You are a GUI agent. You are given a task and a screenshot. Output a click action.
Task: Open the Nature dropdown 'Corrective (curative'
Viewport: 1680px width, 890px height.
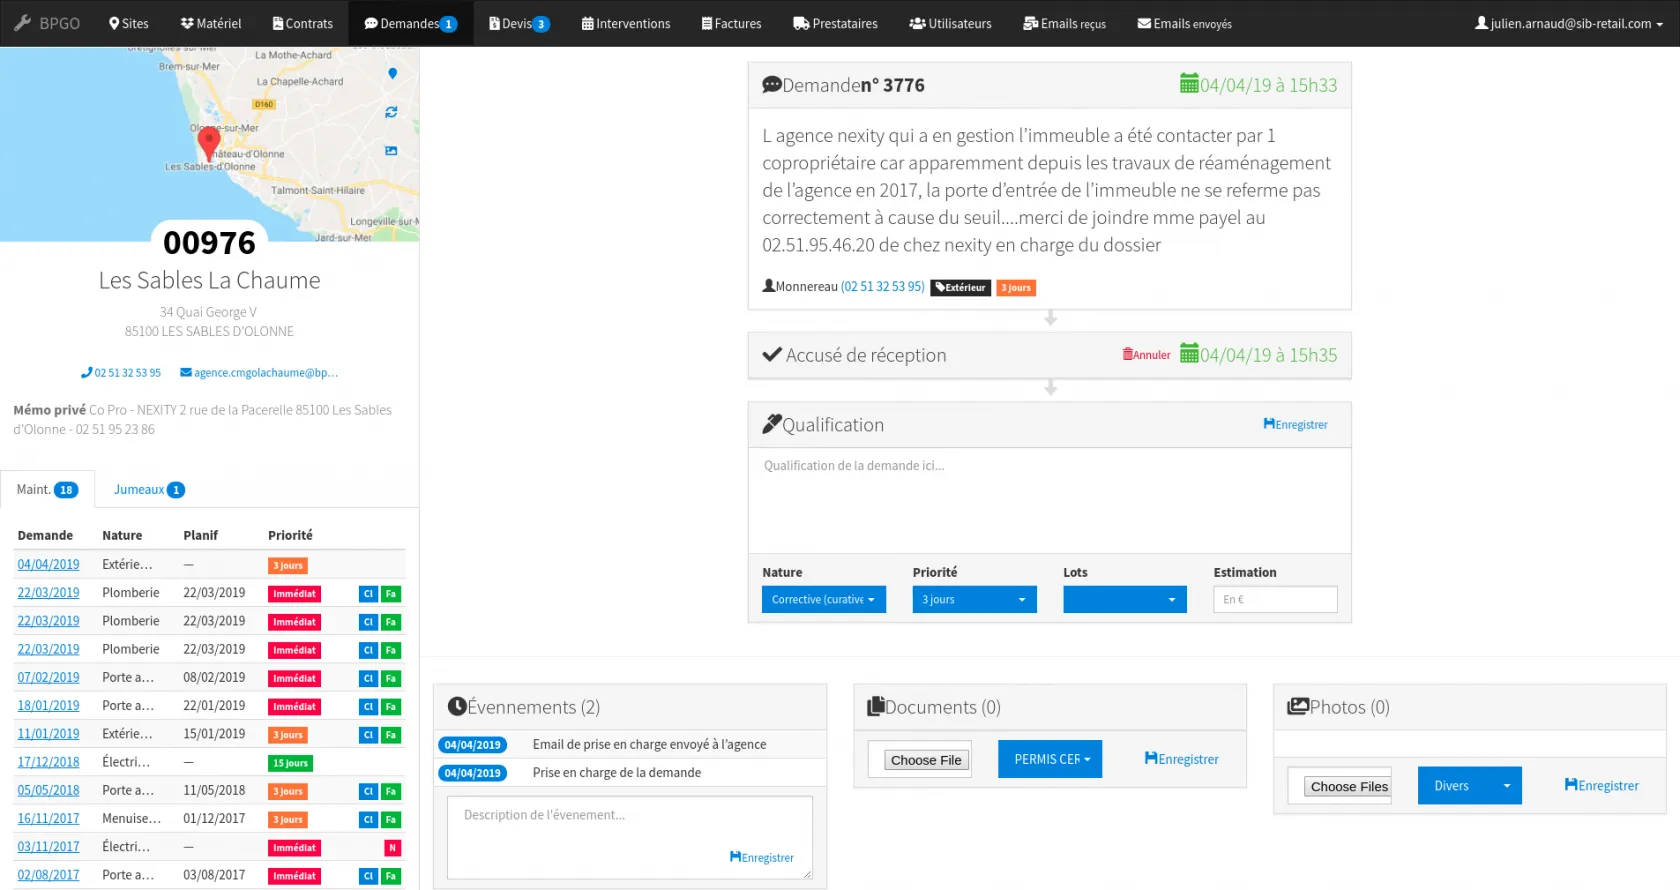[823, 600]
